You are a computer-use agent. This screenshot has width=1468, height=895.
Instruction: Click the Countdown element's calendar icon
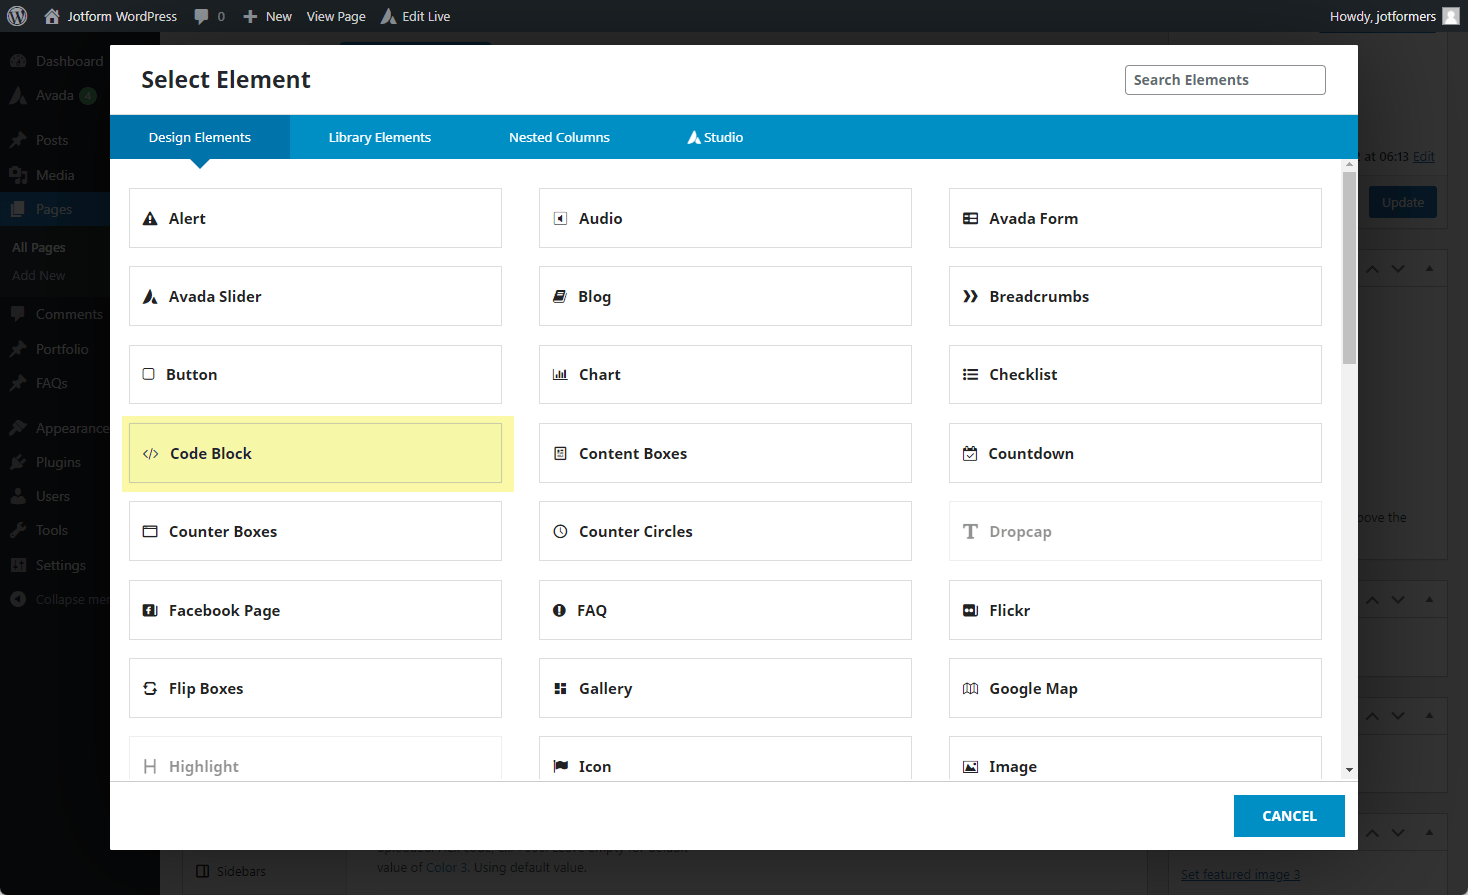pyautogui.click(x=970, y=454)
